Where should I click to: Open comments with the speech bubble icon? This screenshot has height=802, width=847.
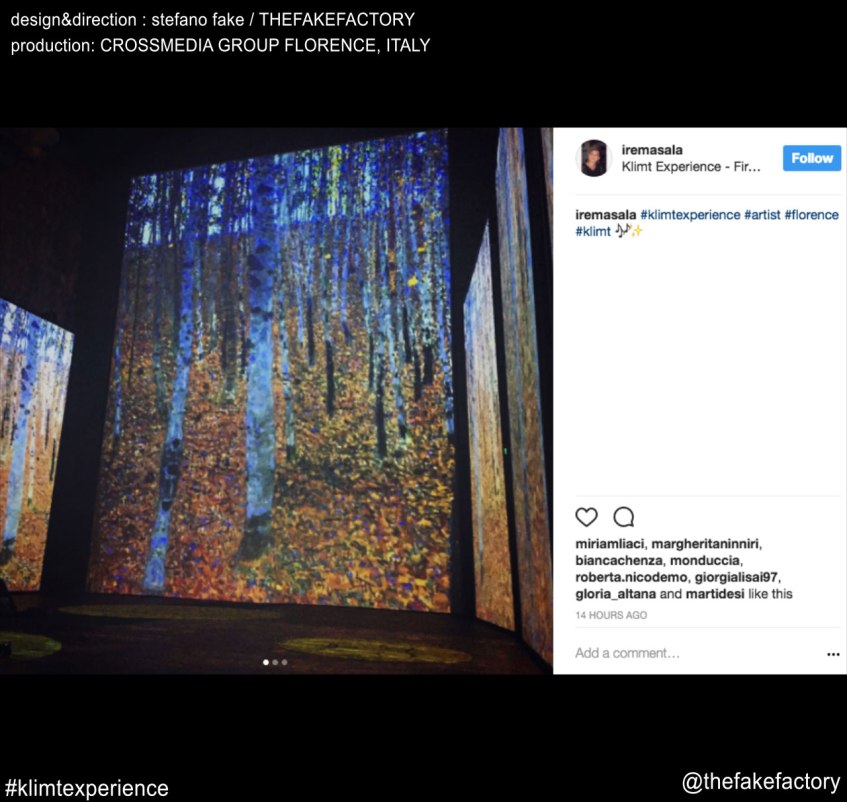623,517
